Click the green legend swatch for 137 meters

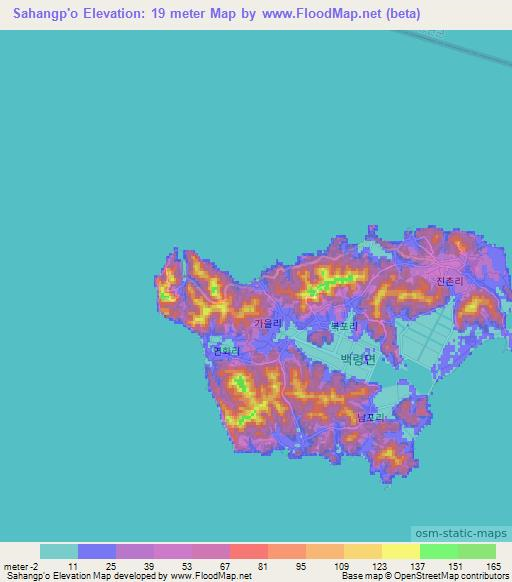[x=439, y=552]
